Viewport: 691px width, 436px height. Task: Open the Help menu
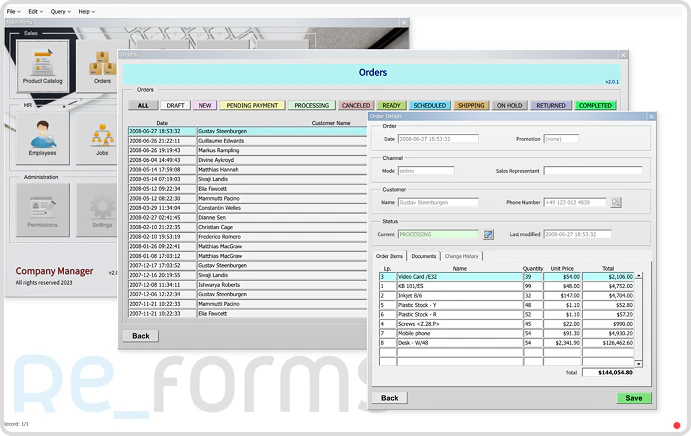86,11
